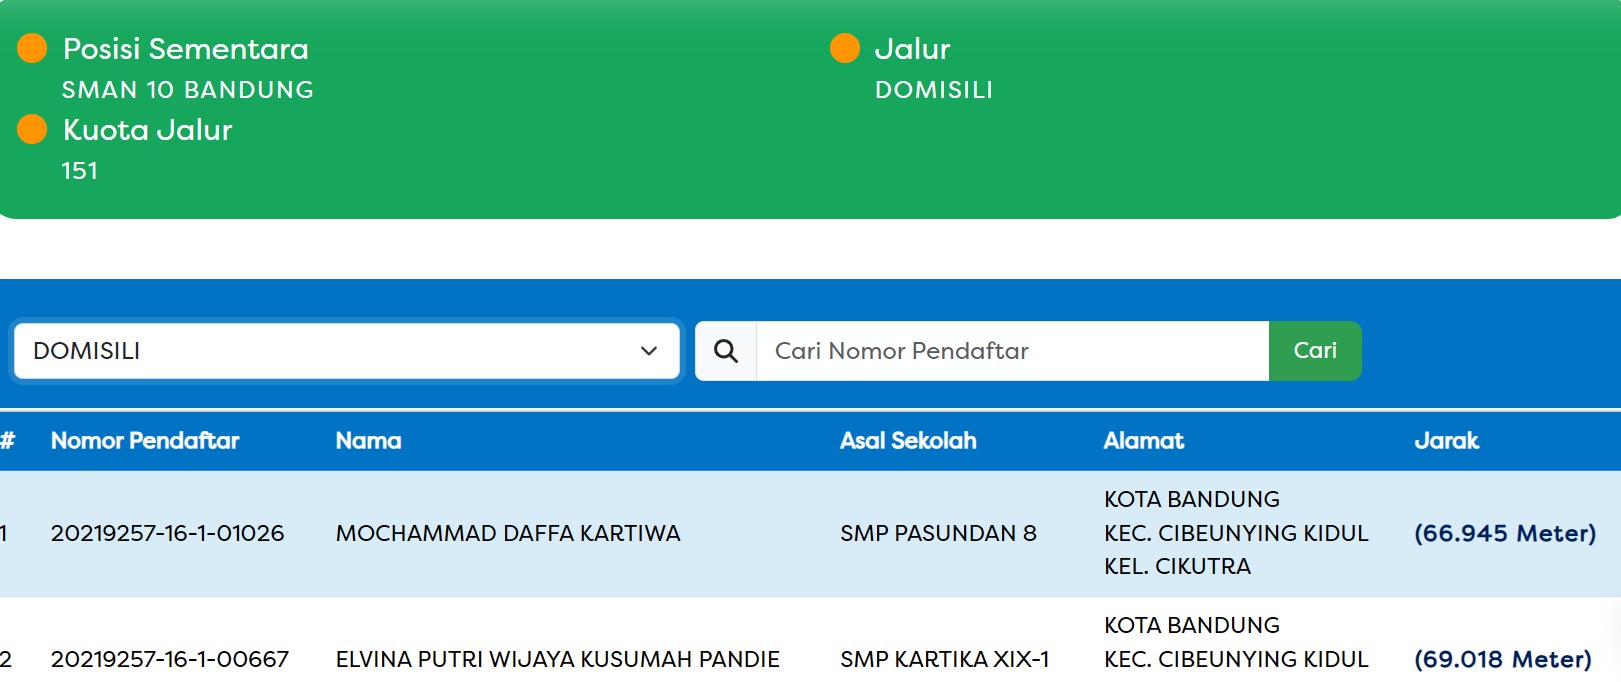
Task: Click orange bullet beside Jalur
Action: (845, 48)
